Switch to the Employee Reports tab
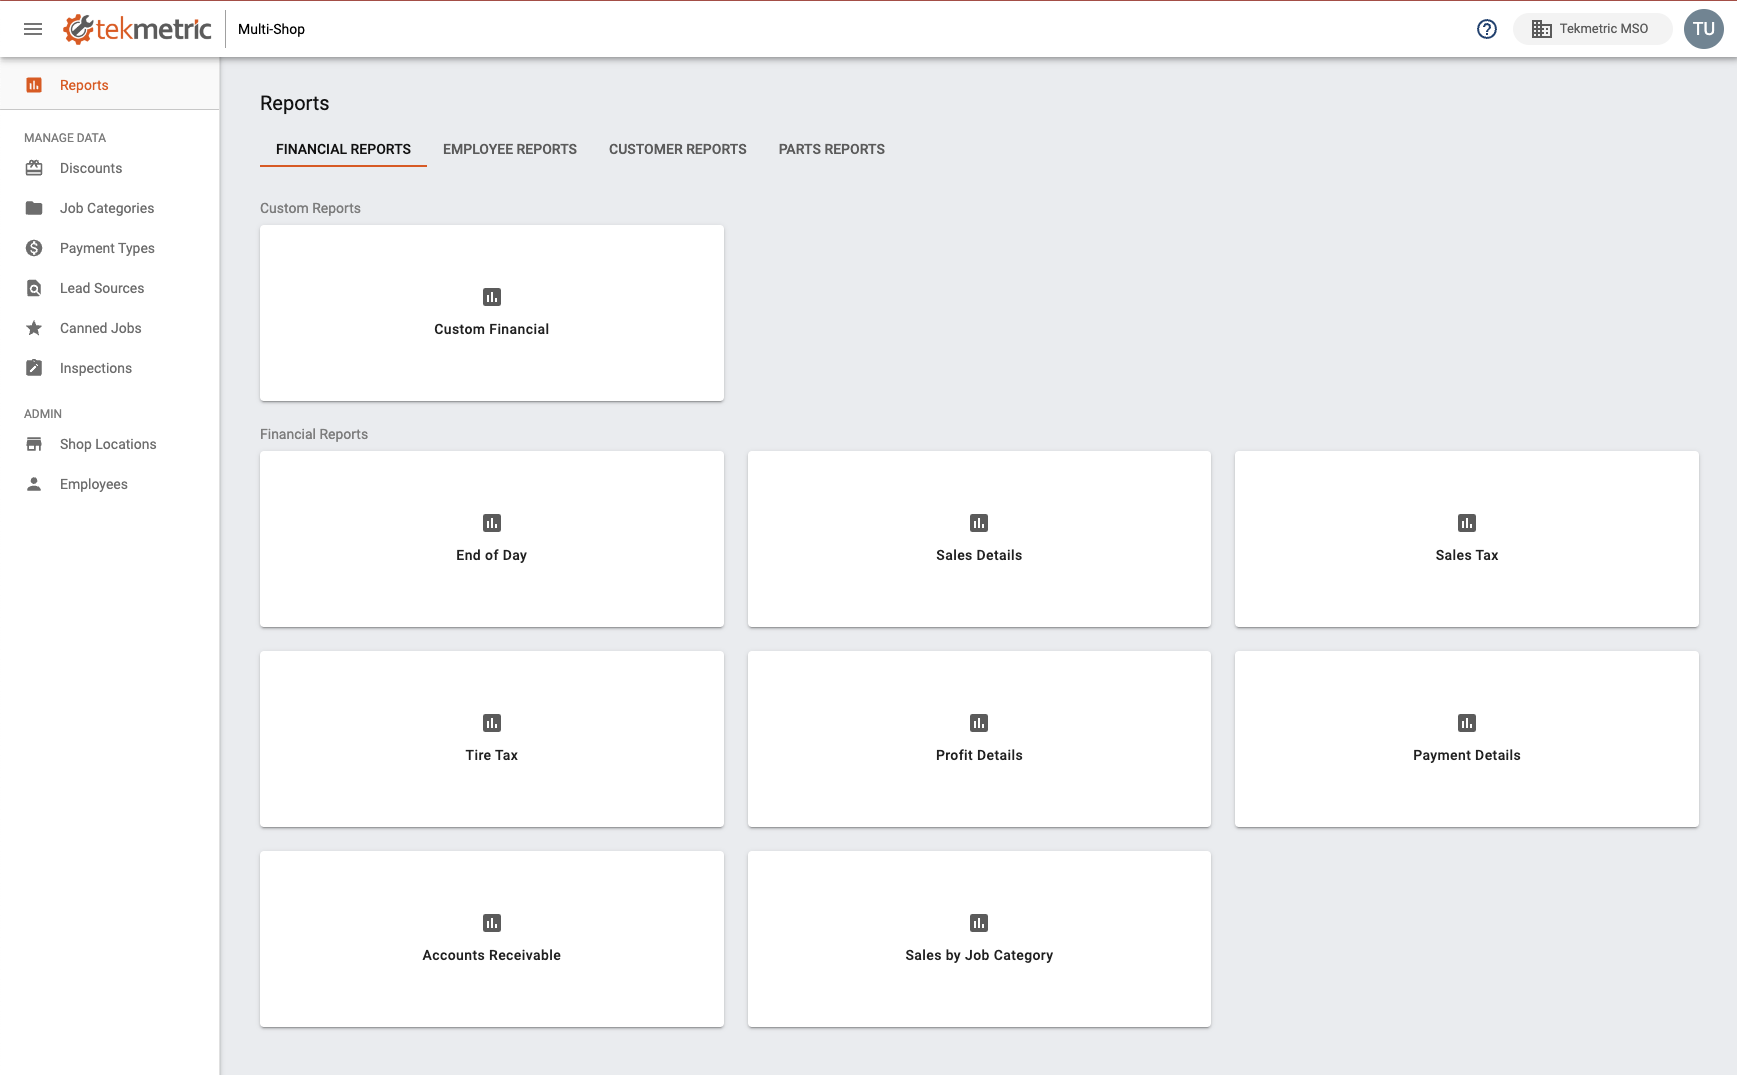1737x1075 pixels. coord(510,149)
